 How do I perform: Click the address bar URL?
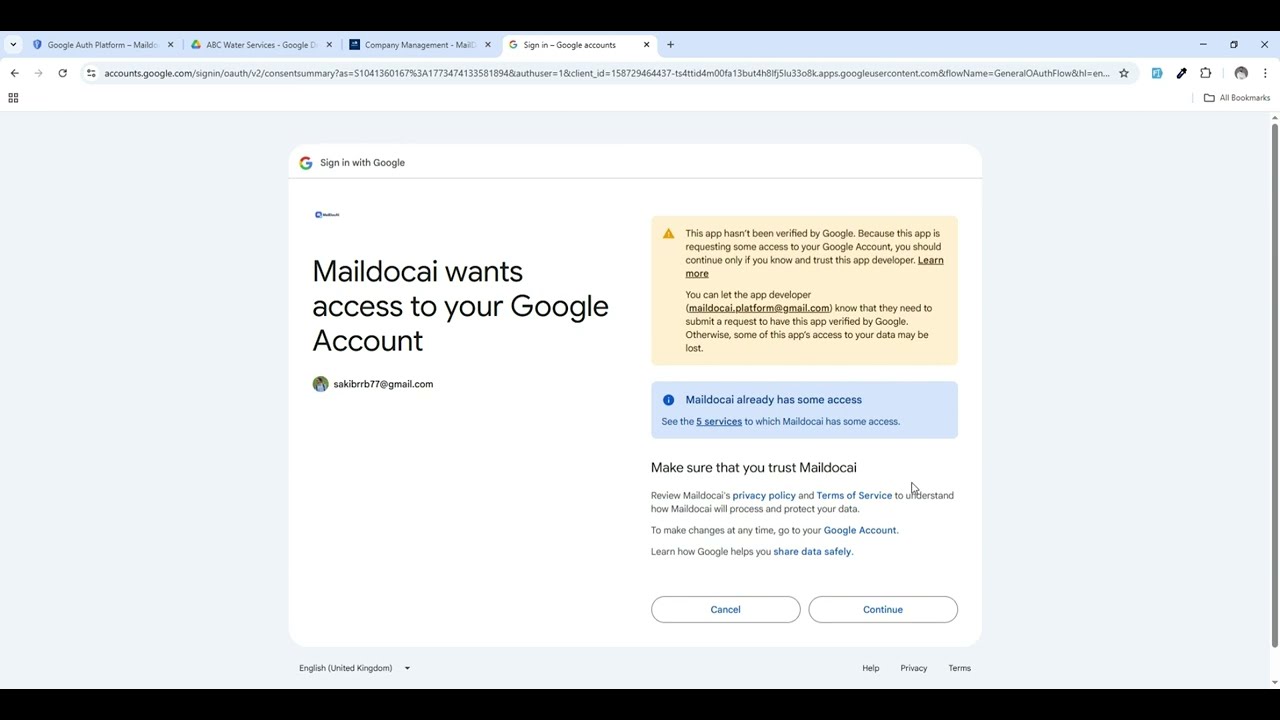tap(606, 73)
